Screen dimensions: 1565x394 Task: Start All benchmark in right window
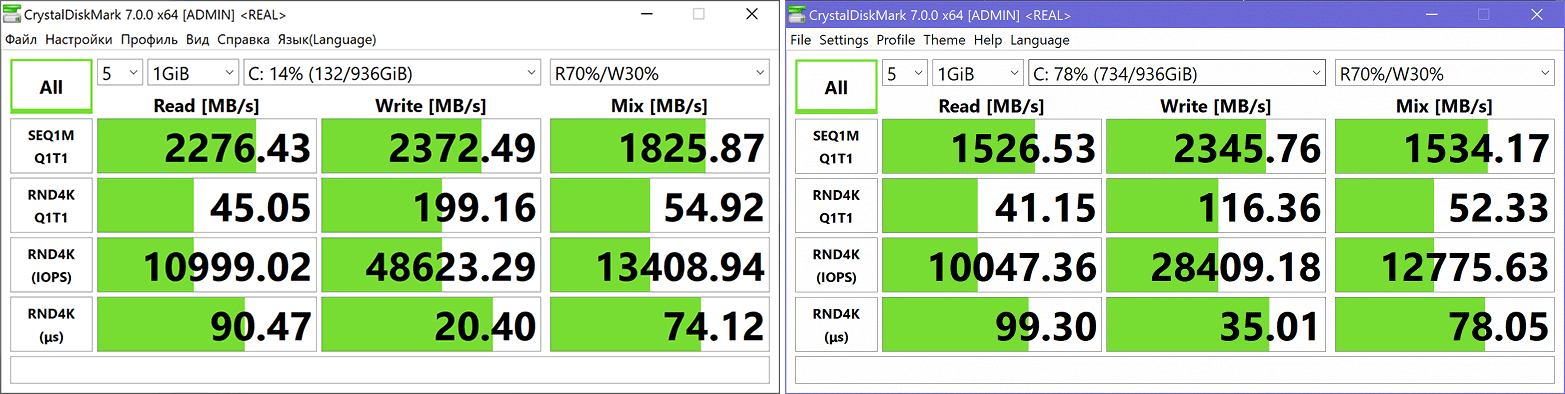836,87
